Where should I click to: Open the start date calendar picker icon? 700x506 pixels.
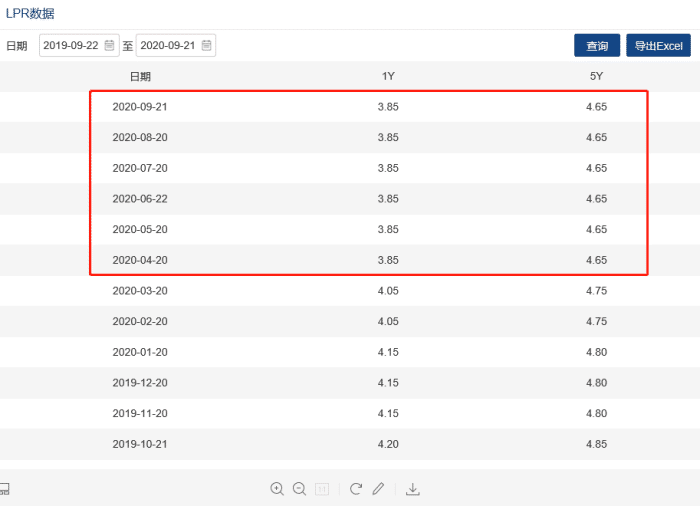pyautogui.click(x=110, y=46)
